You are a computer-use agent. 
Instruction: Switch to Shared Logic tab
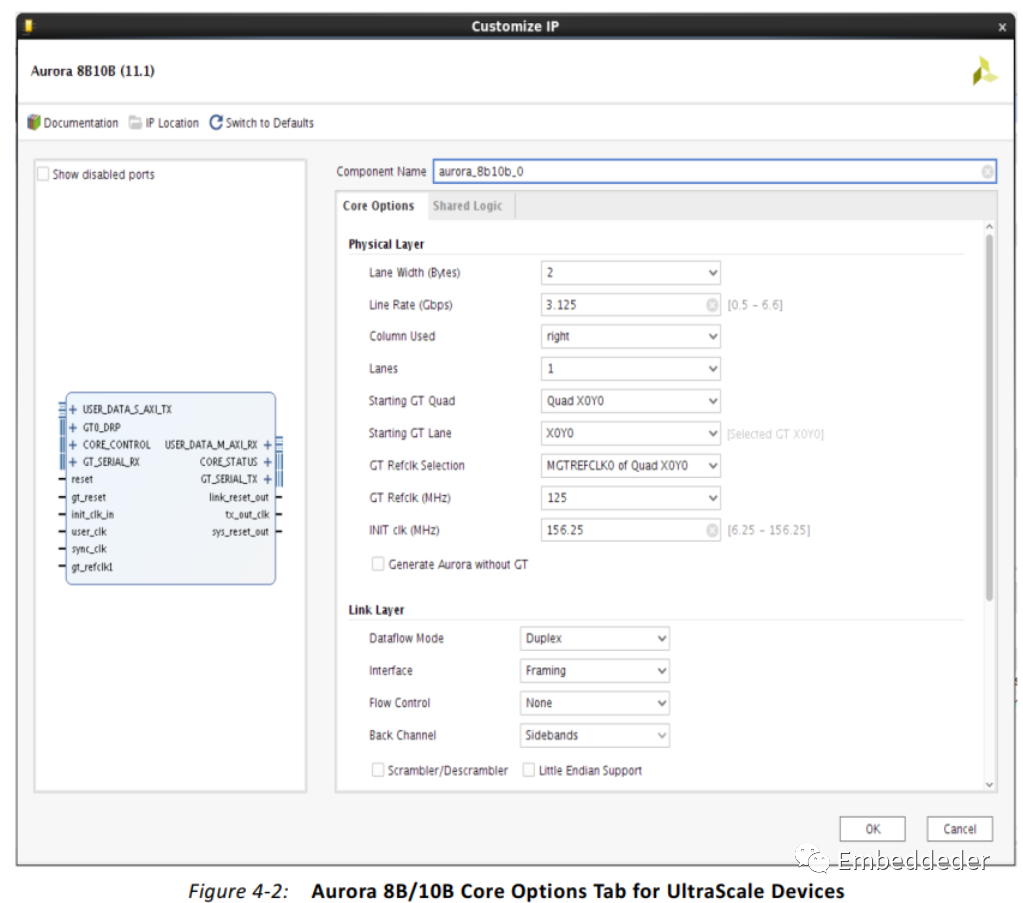click(468, 206)
